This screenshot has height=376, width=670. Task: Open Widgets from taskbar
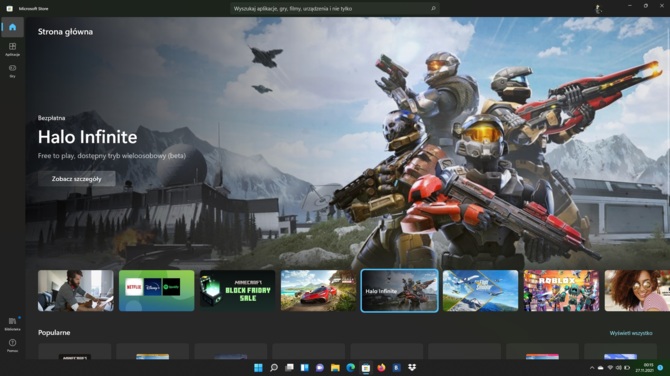click(x=305, y=367)
